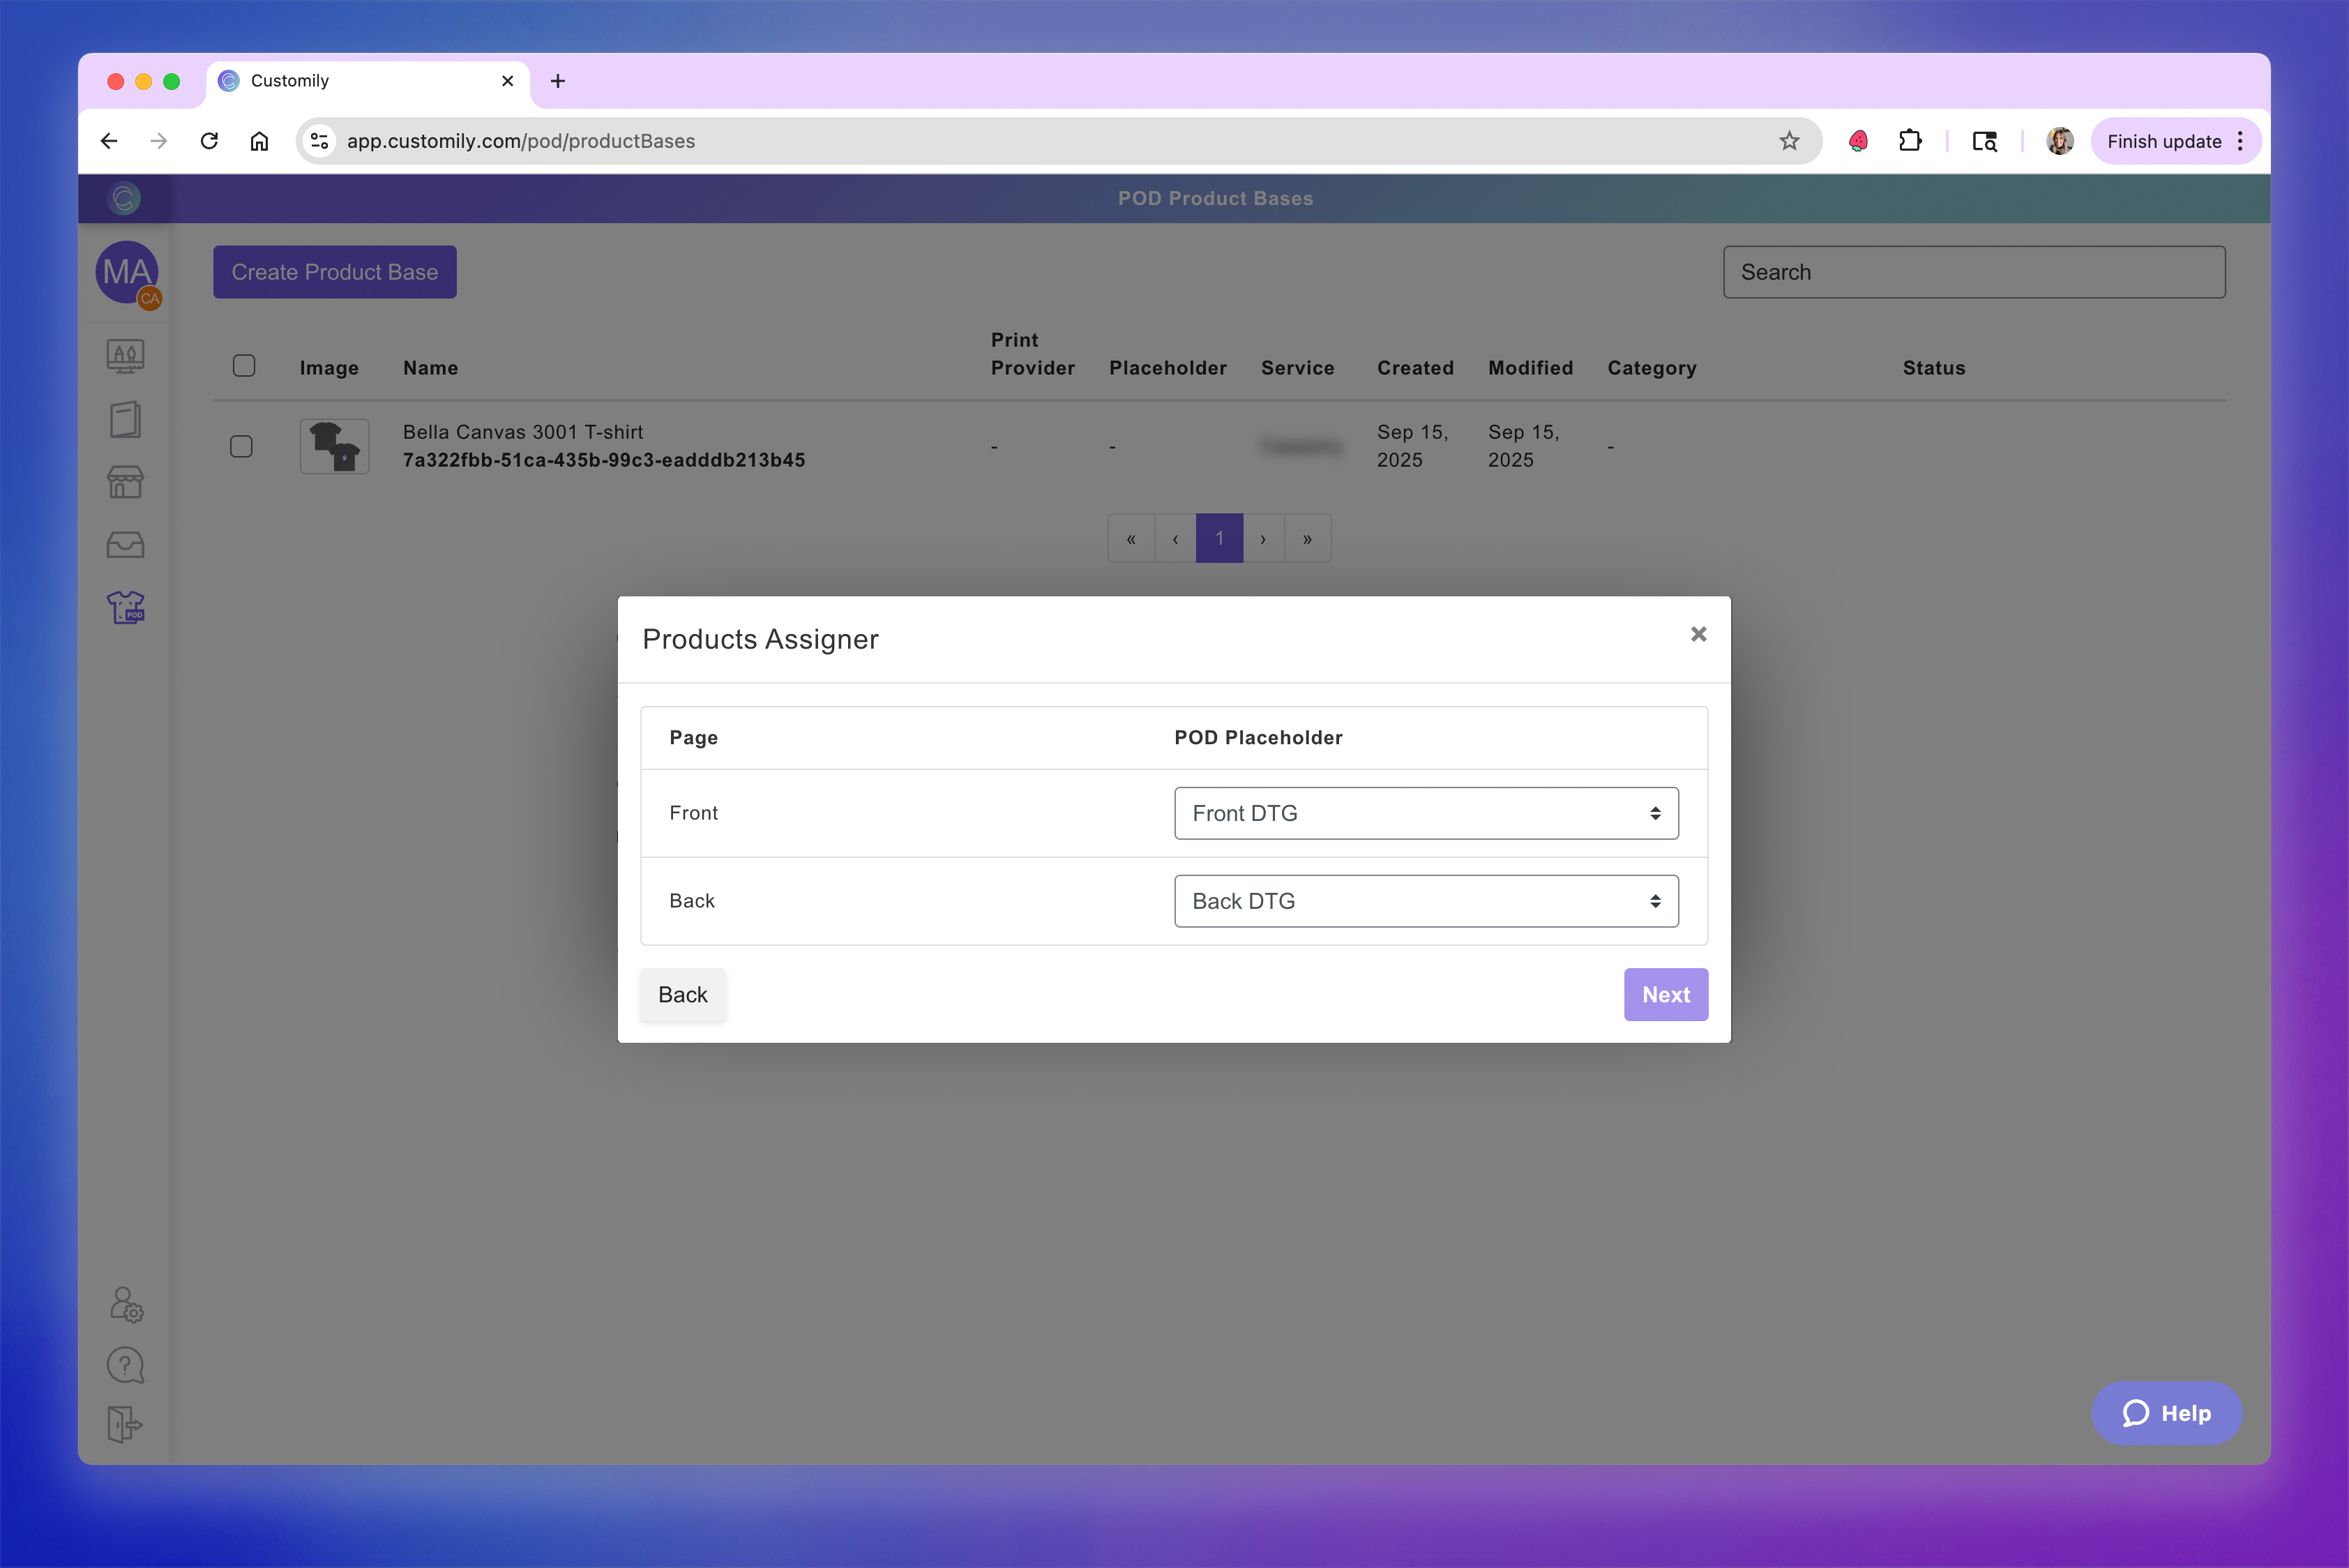Image resolution: width=2349 pixels, height=1568 pixels.
Task: Close the Products Assigner dialog
Action: 1698,634
